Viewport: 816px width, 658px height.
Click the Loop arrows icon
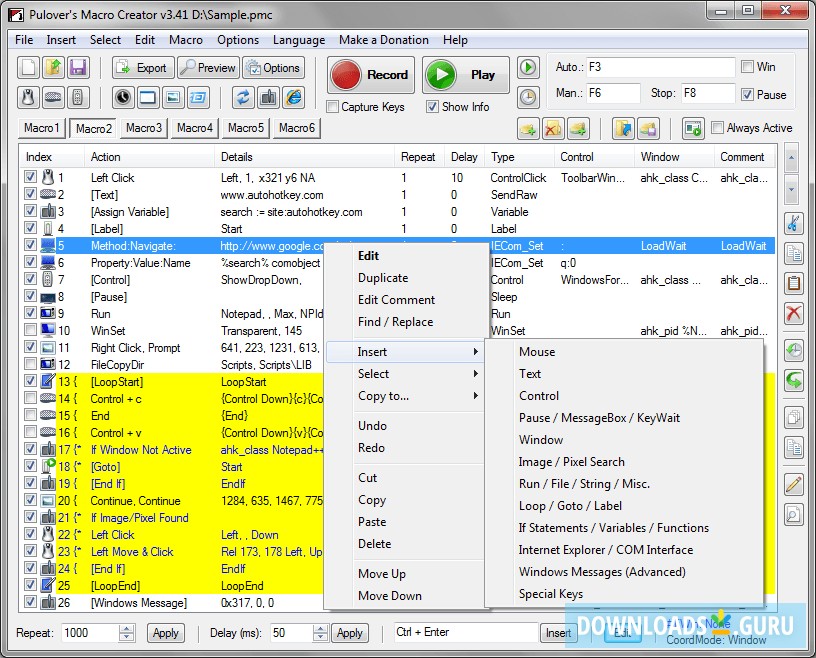click(x=243, y=97)
